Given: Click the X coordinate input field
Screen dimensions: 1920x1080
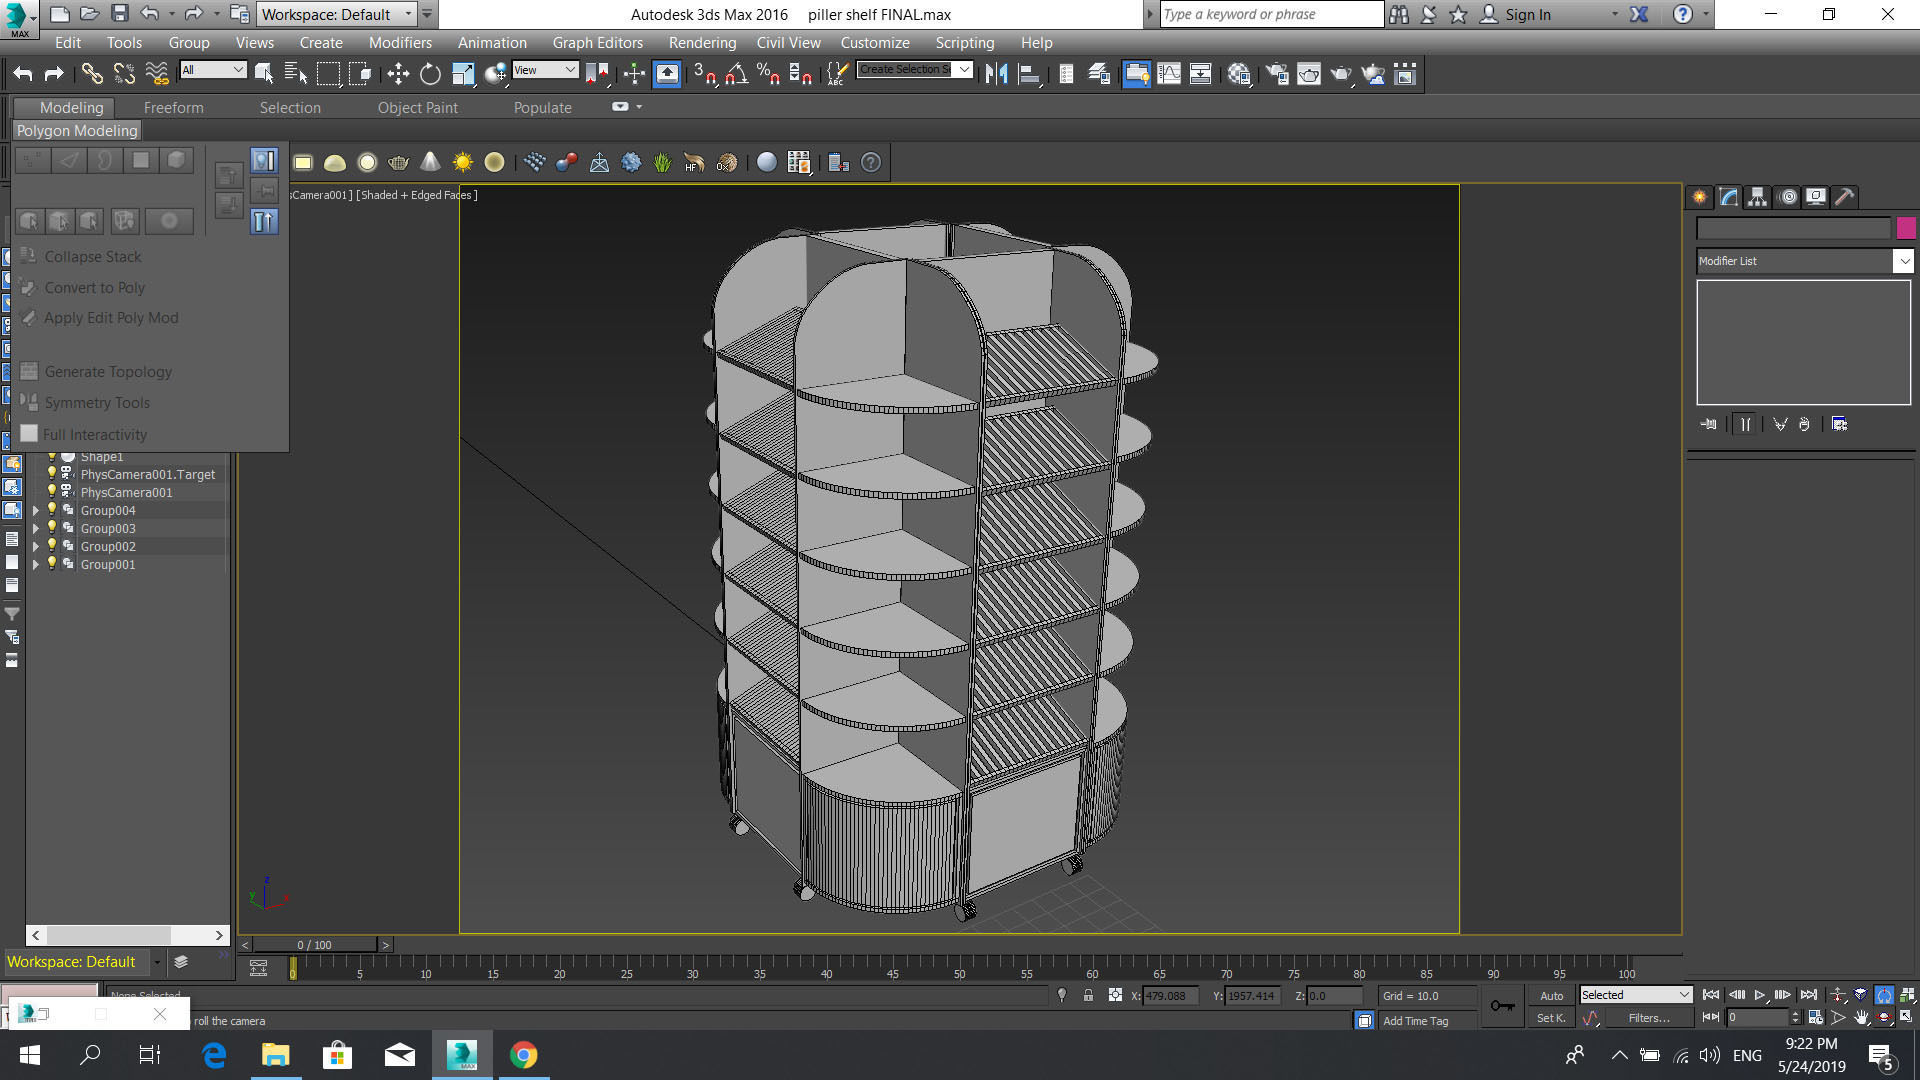Looking at the screenshot, I should point(1169,996).
